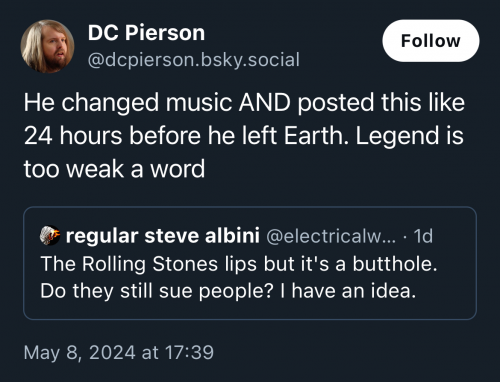Click the quoted line "Do they still sue people?"

tap(159, 291)
